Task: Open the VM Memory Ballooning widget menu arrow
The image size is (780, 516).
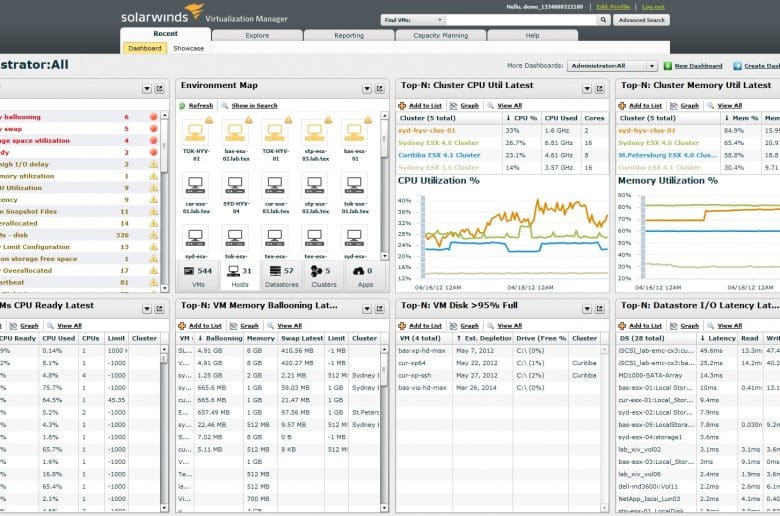Action: point(367,309)
